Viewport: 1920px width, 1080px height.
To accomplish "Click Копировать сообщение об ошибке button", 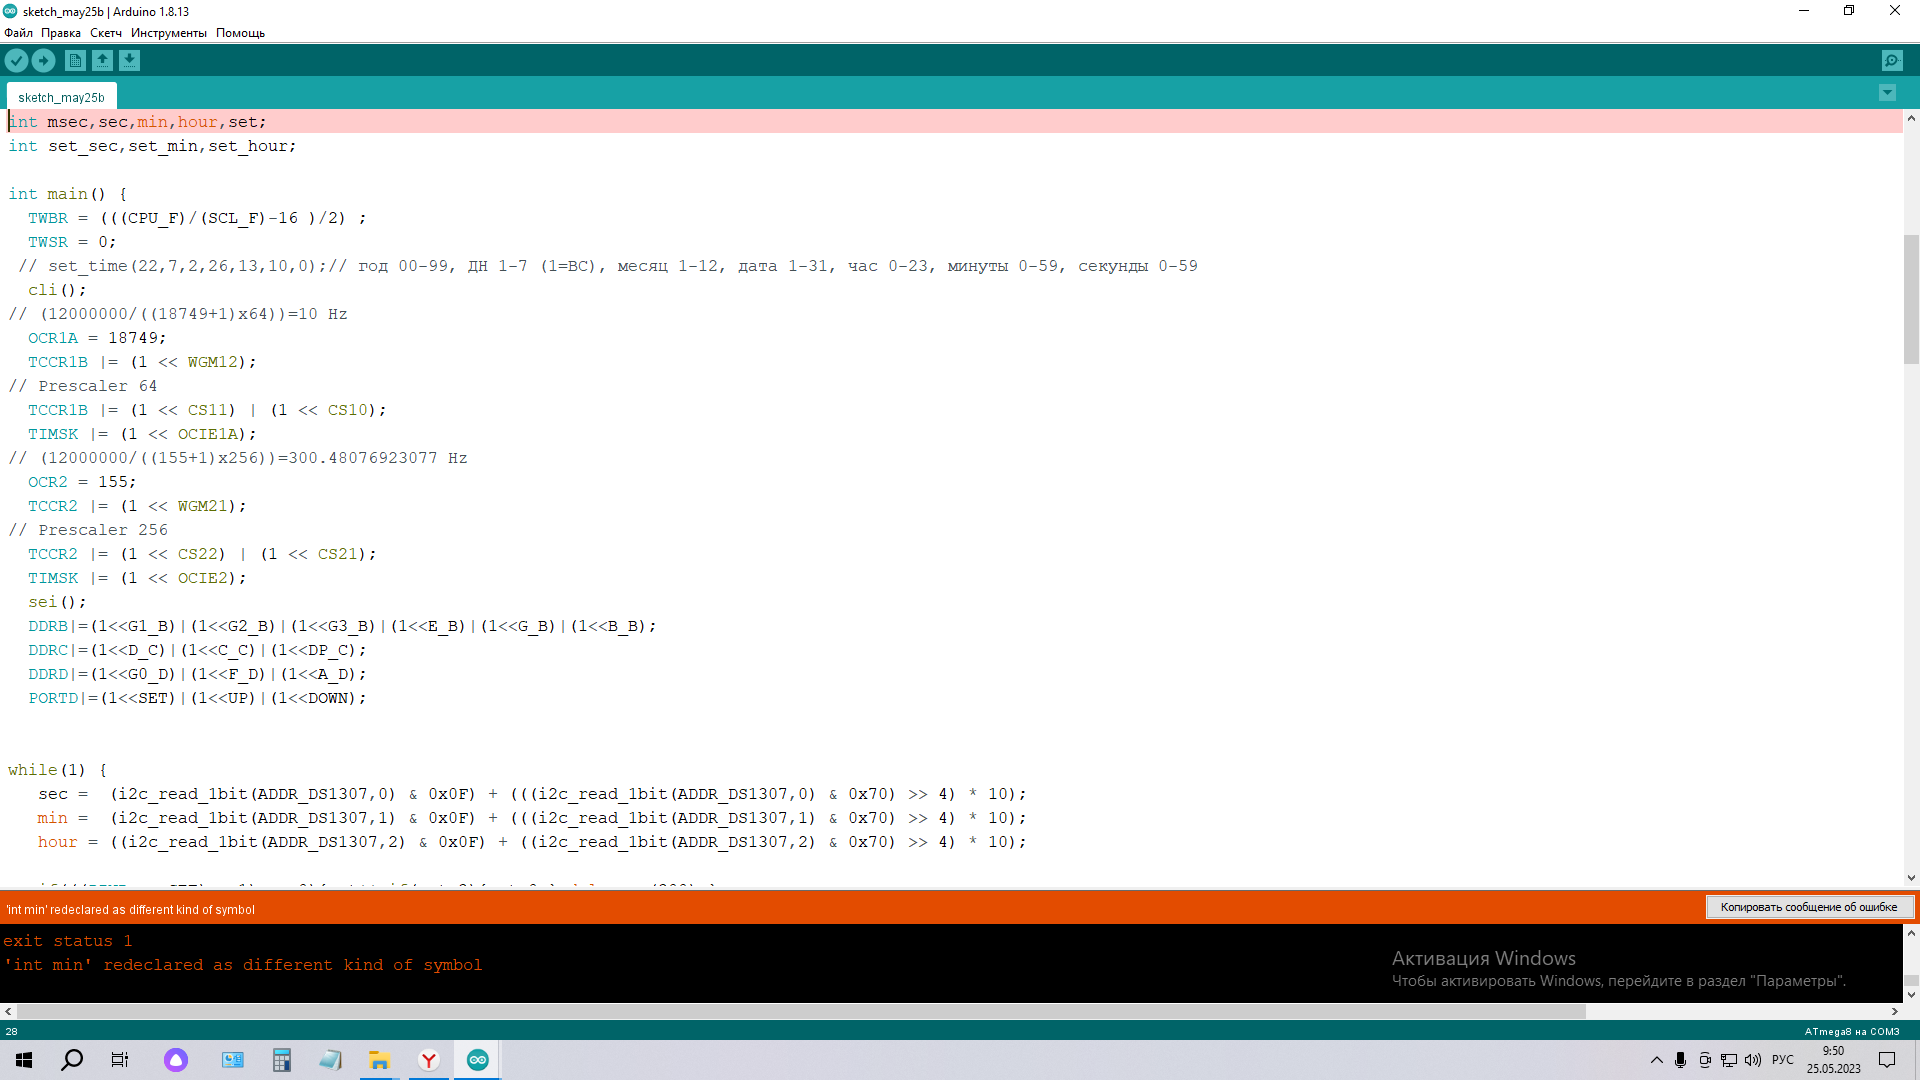I will (x=1808, y=907).
